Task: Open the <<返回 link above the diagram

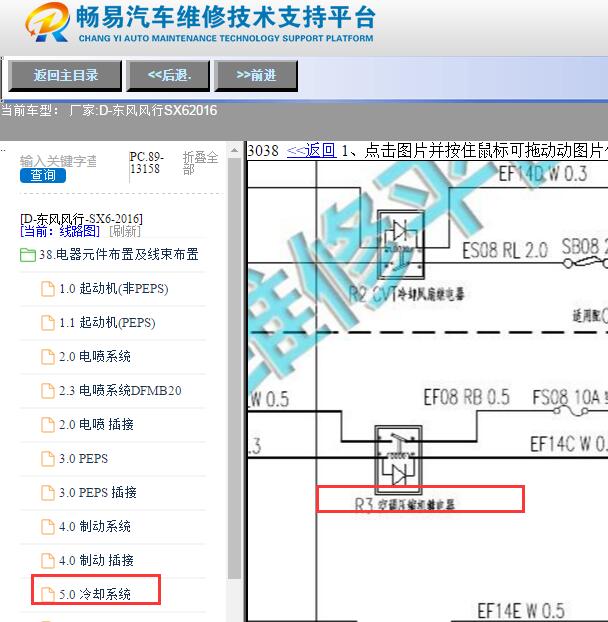Action: click(311, 151)
